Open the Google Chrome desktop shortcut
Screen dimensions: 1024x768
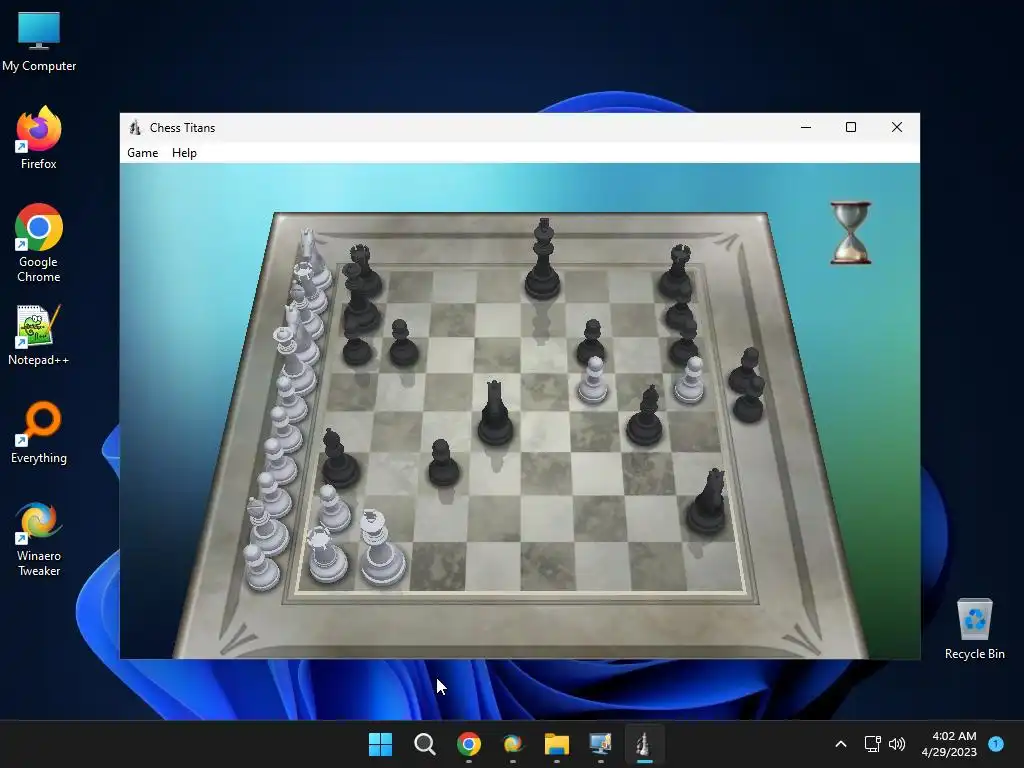coord(39,243)
